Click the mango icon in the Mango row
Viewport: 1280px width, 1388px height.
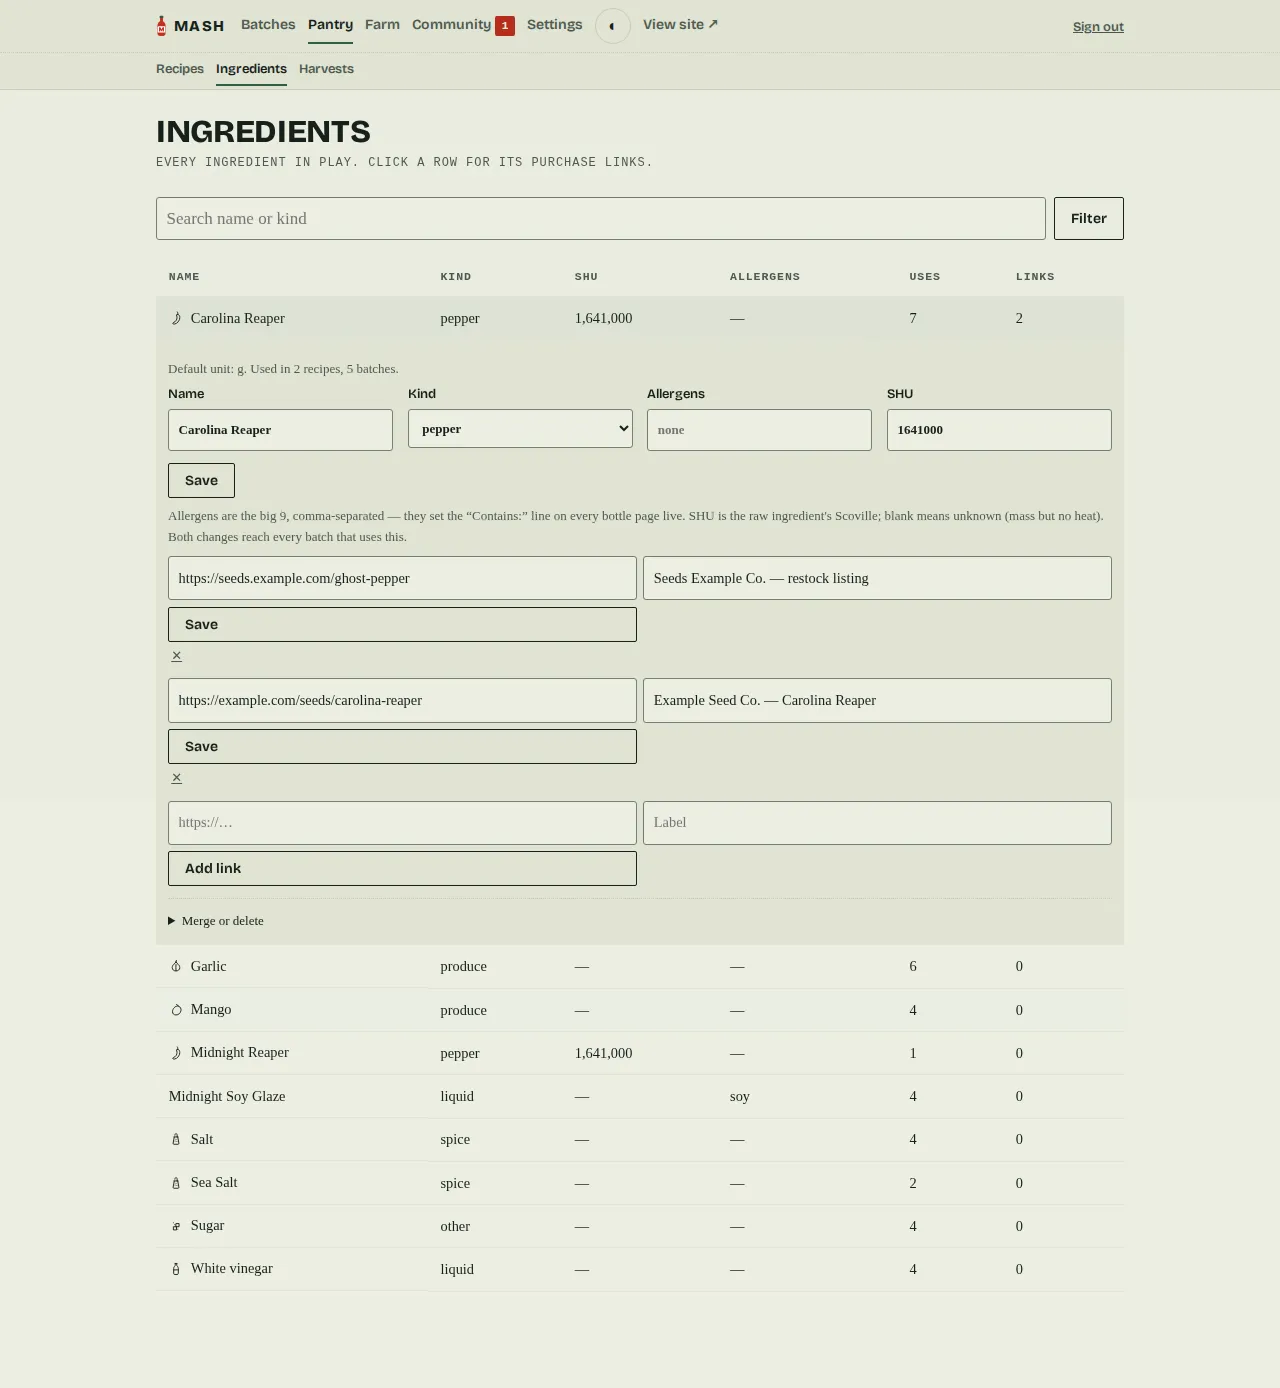[x=176, y=1010]
